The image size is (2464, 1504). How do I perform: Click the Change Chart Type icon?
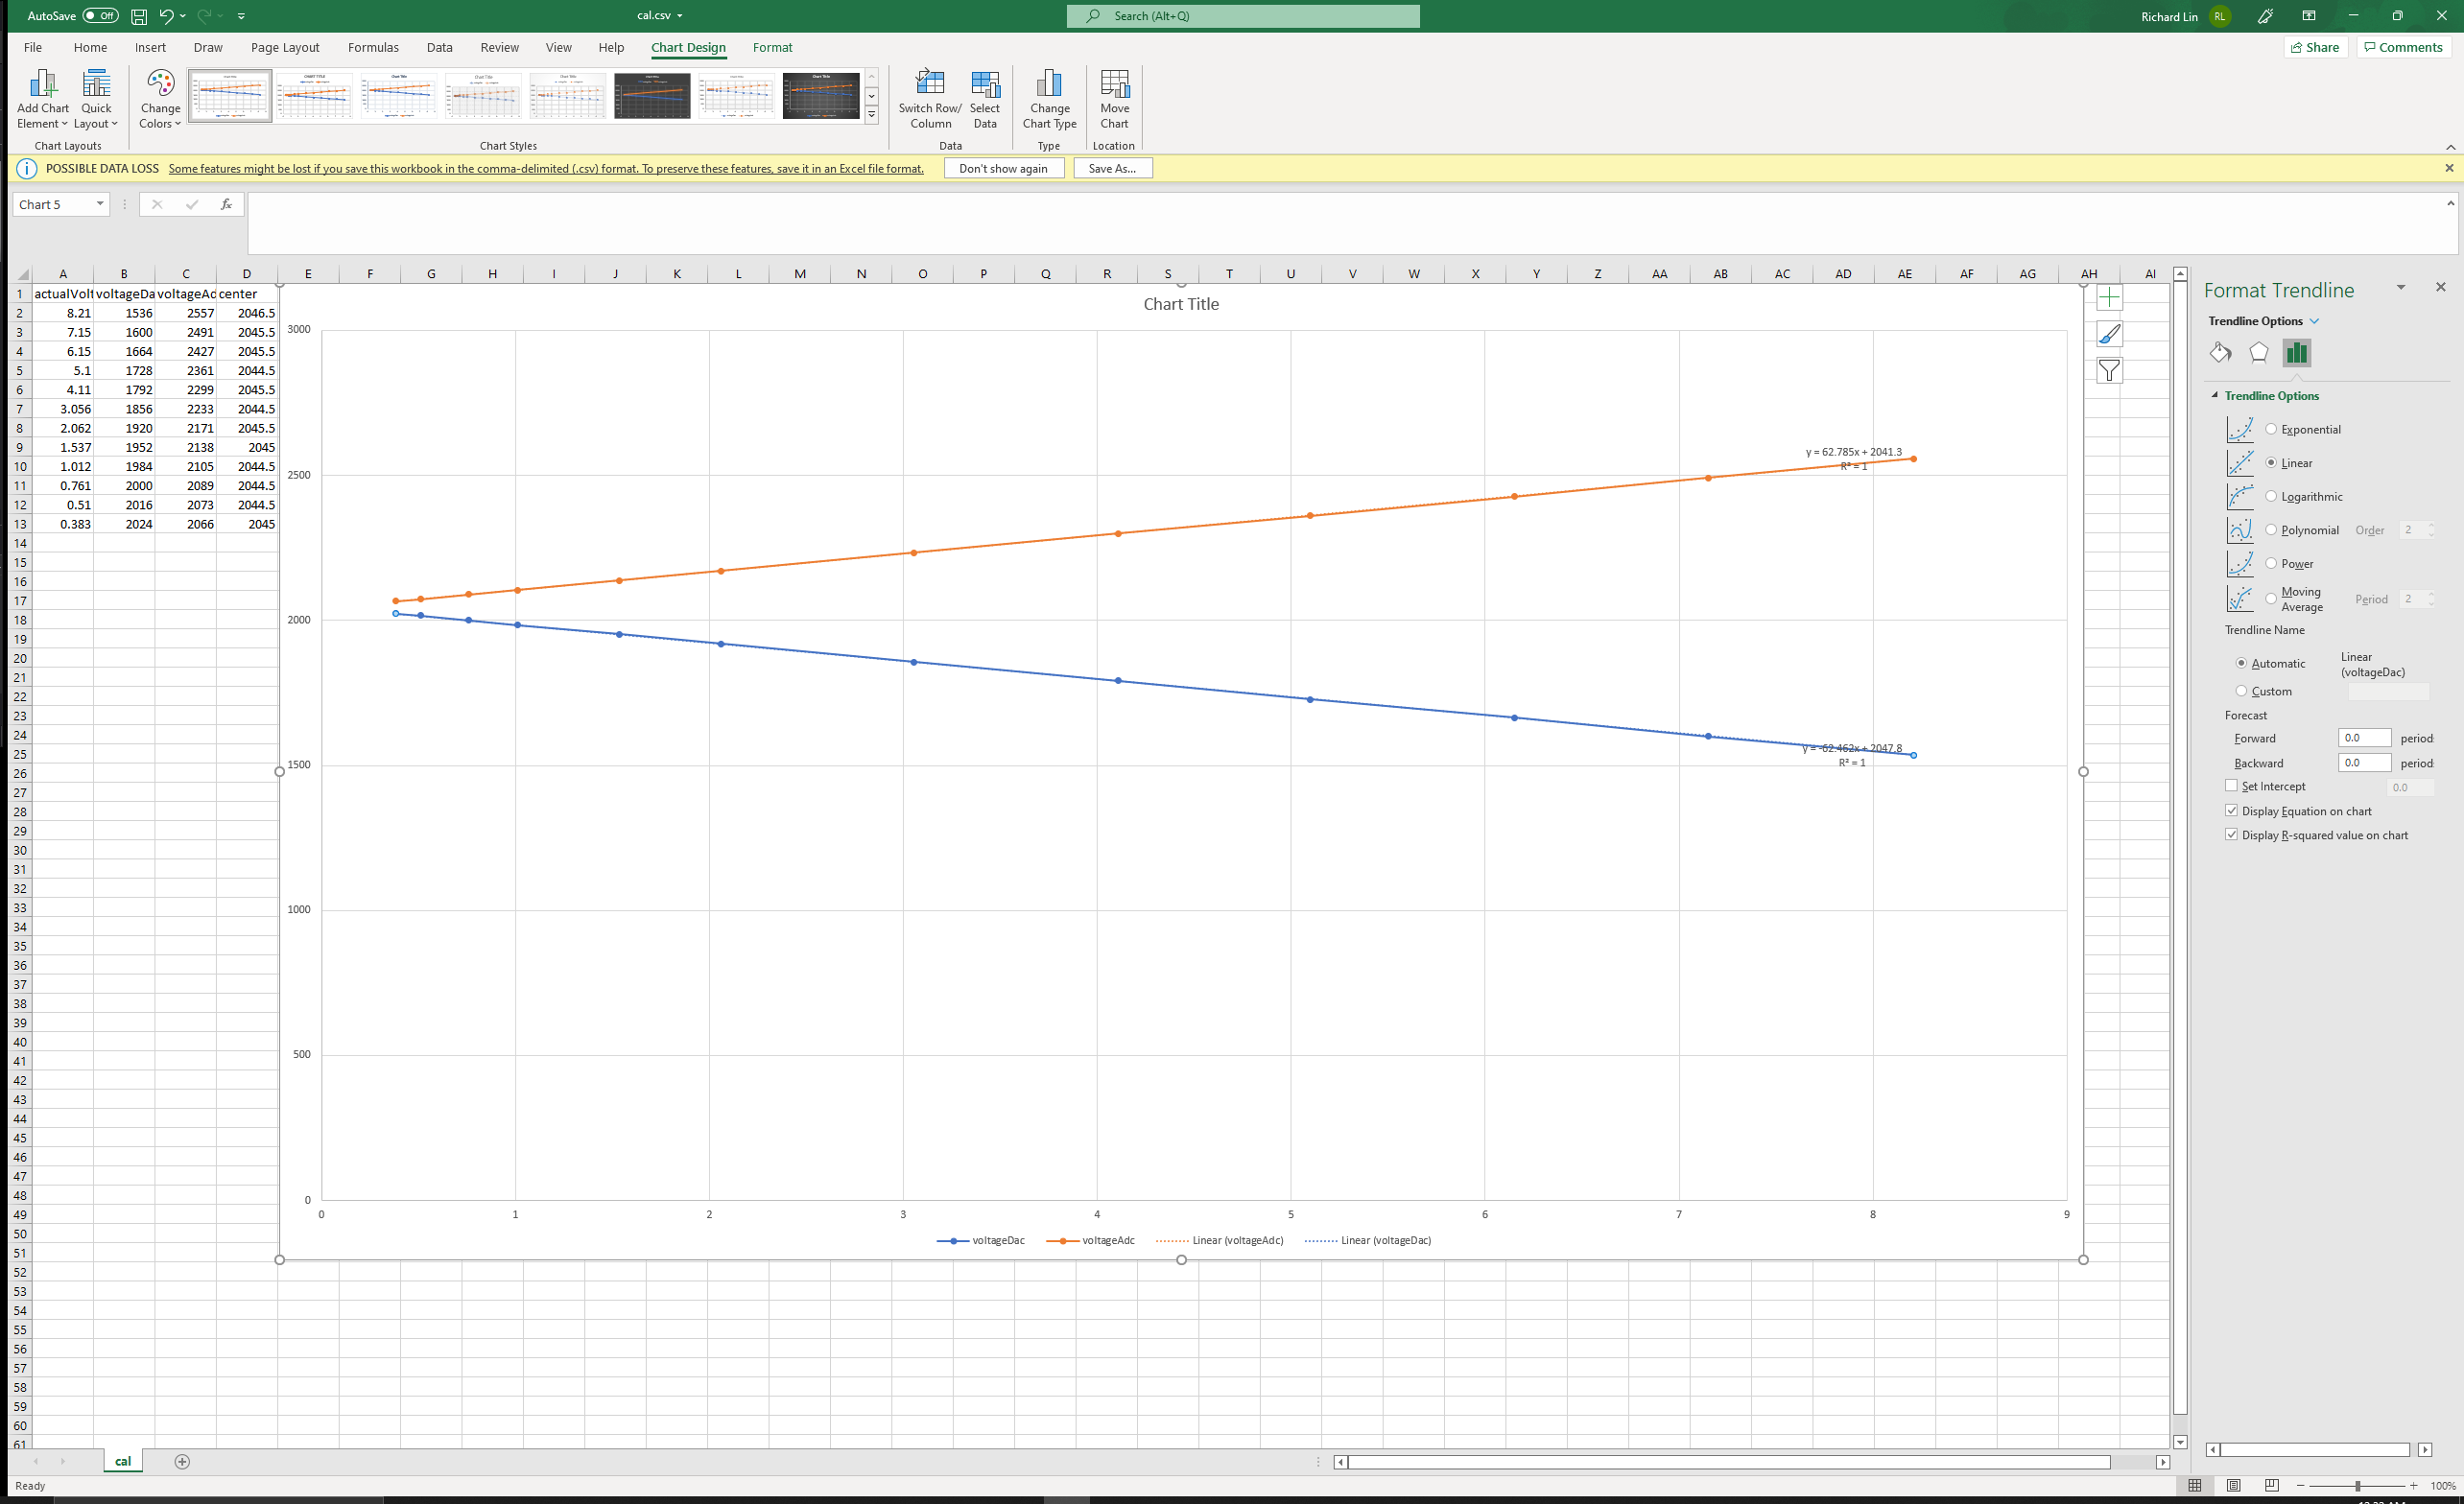(1048, 85)
